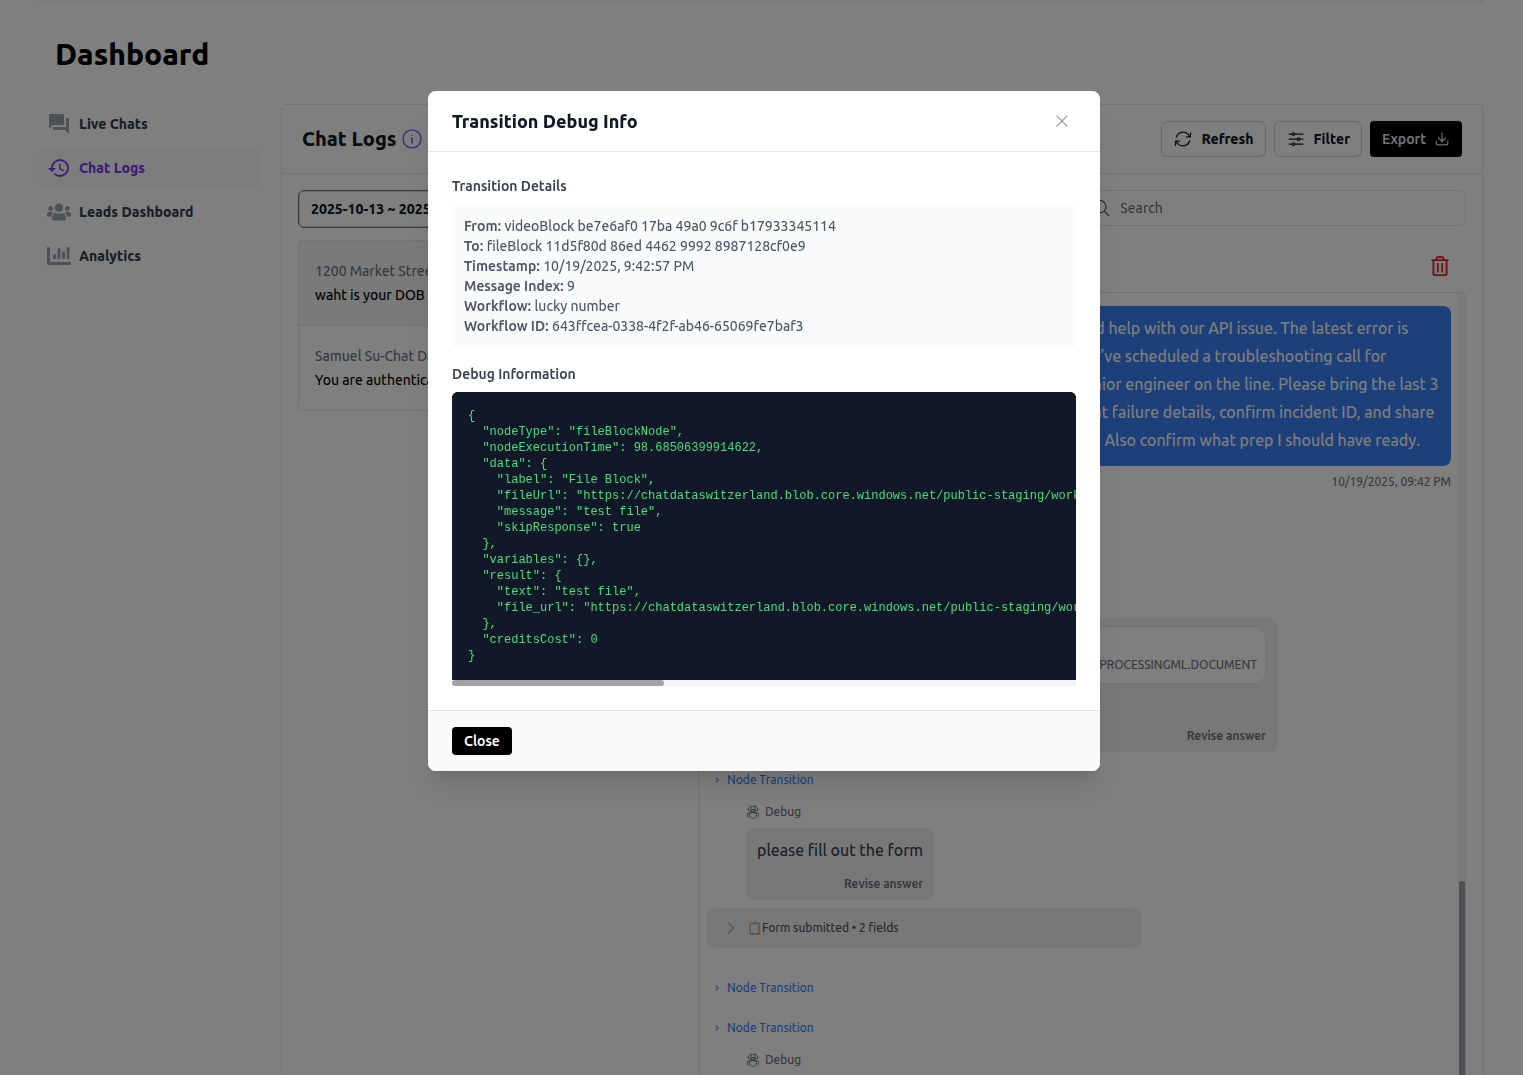Open the date range picker
Screen dimensions: 1523x1075
point(366,209)
